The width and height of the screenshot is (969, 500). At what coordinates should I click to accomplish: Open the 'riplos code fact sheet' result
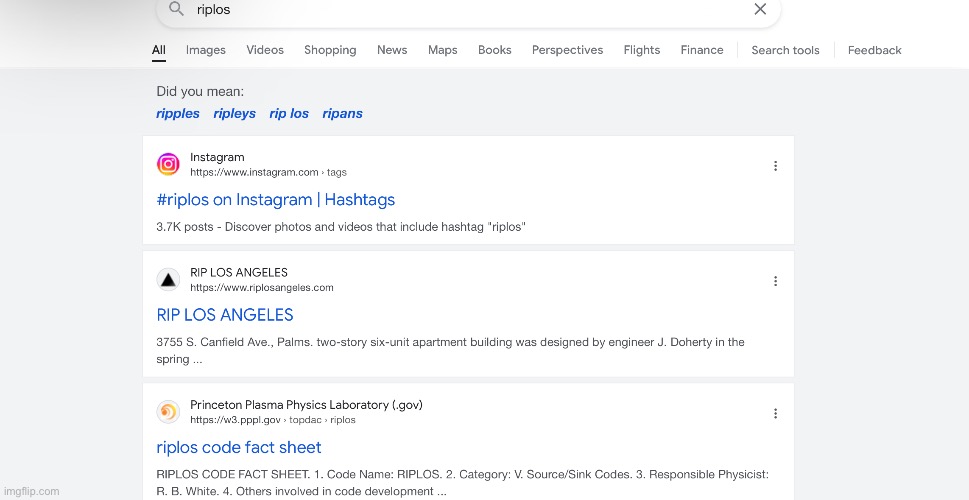tap(239, 448)
